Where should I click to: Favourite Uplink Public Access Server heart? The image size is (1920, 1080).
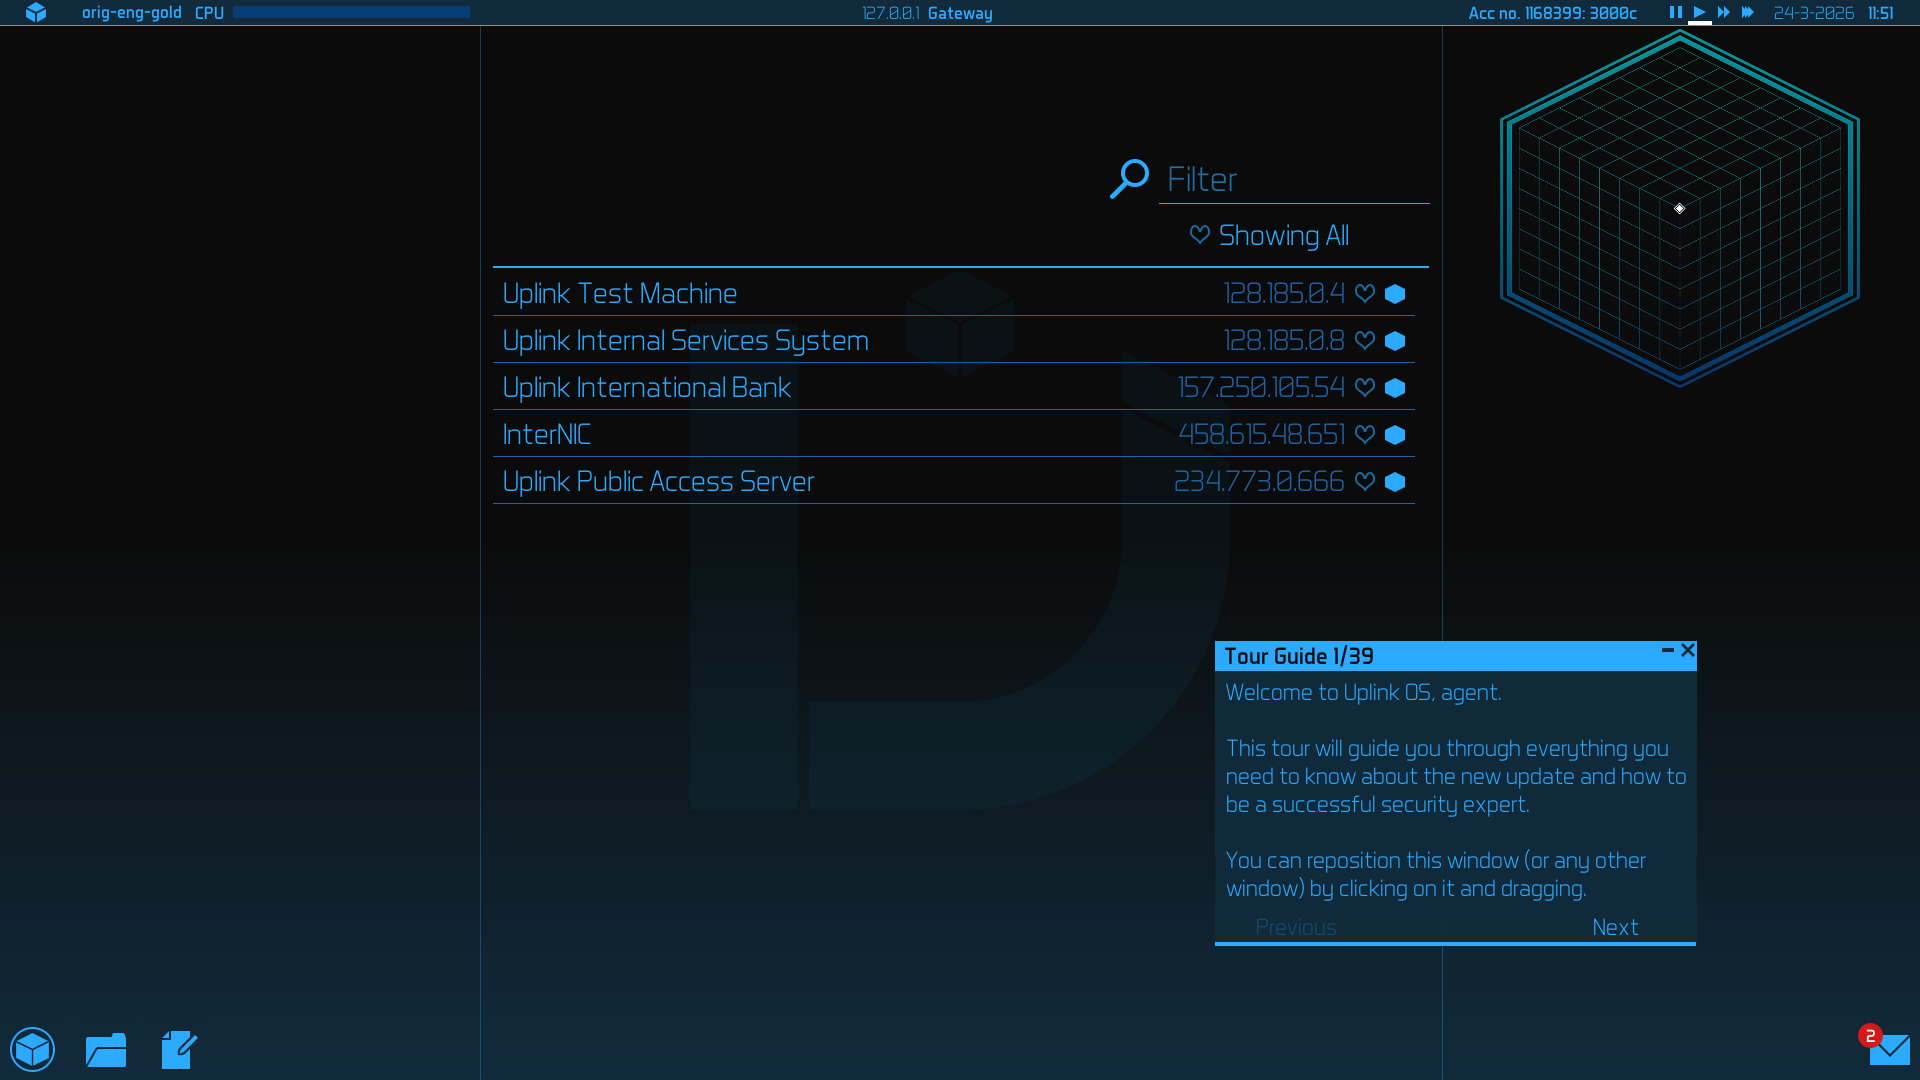click(x=1365, y=481)
